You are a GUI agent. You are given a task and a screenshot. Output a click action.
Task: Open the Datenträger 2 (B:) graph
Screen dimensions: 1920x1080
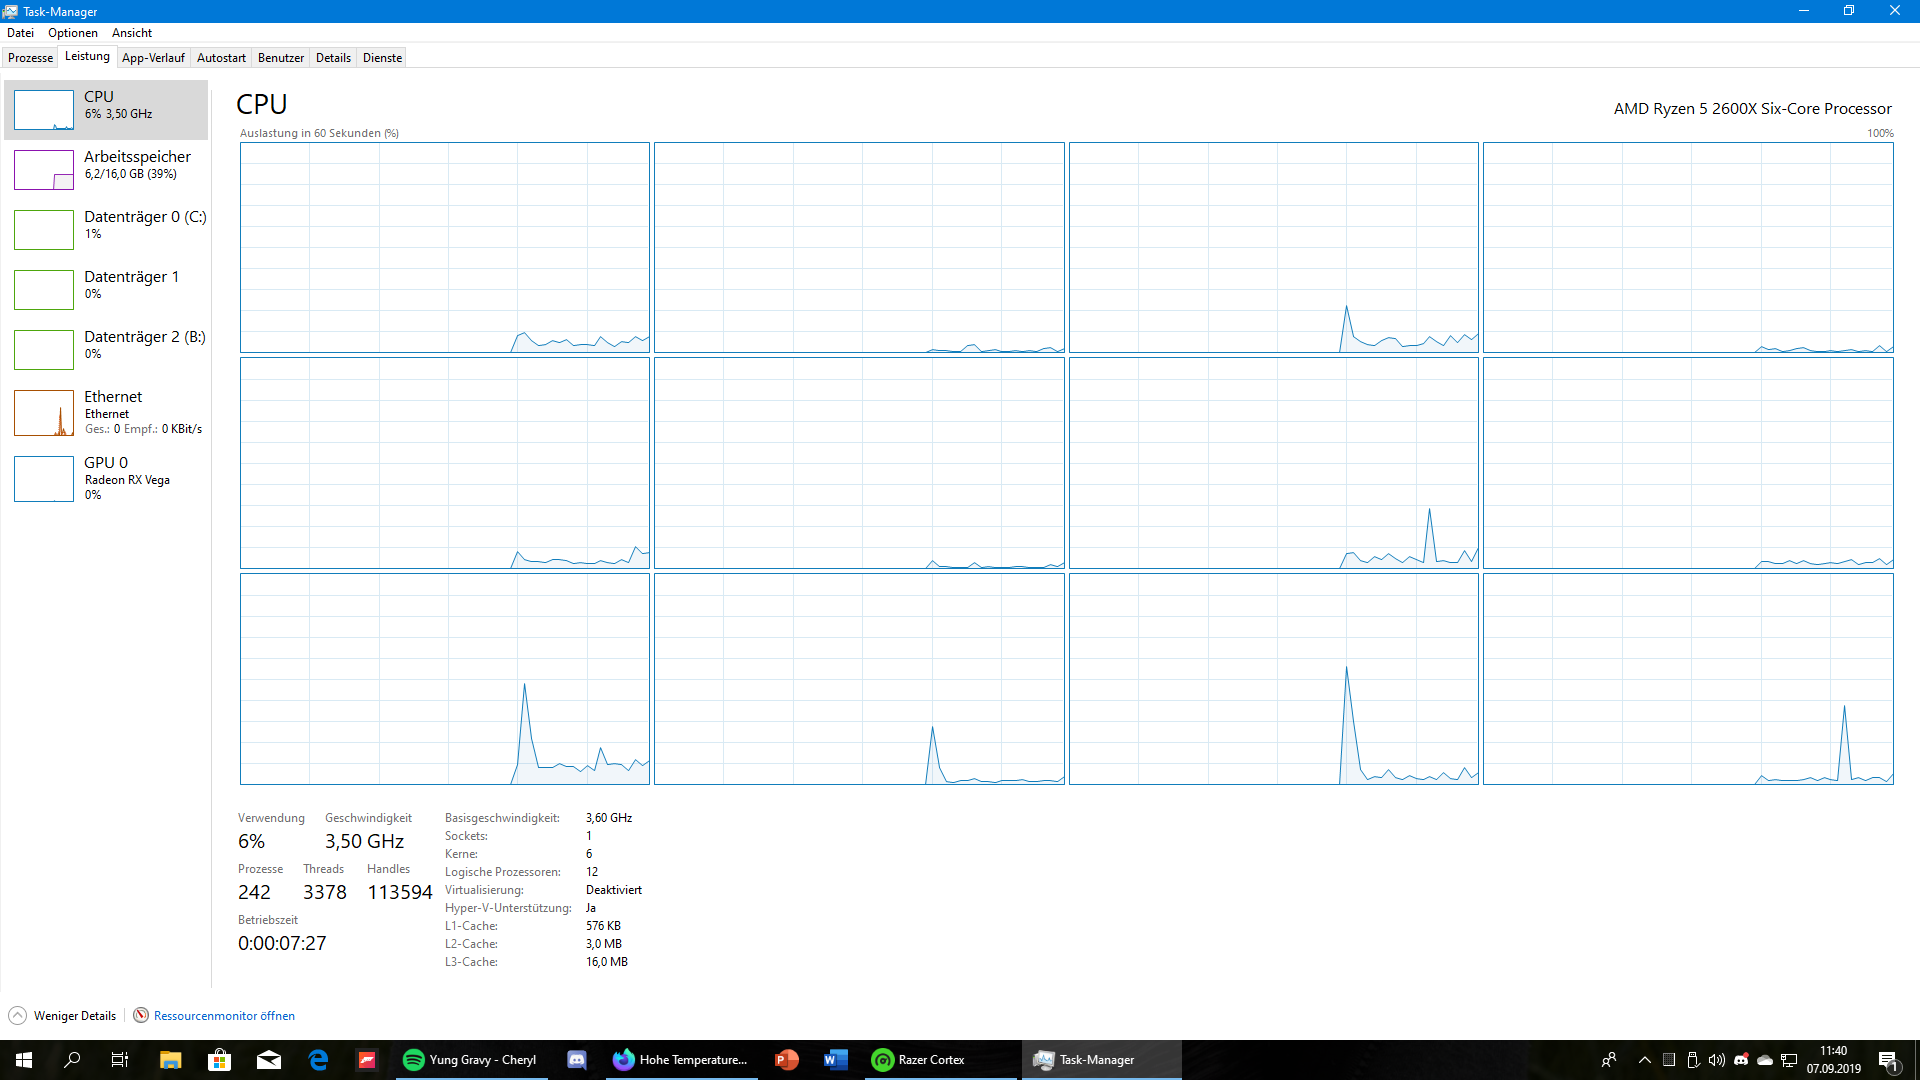44,350
